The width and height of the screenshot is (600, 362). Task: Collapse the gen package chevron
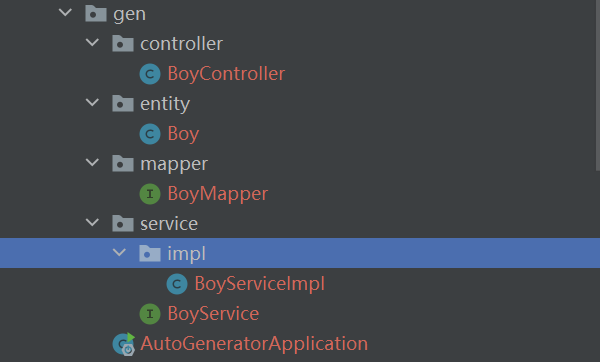65,13
